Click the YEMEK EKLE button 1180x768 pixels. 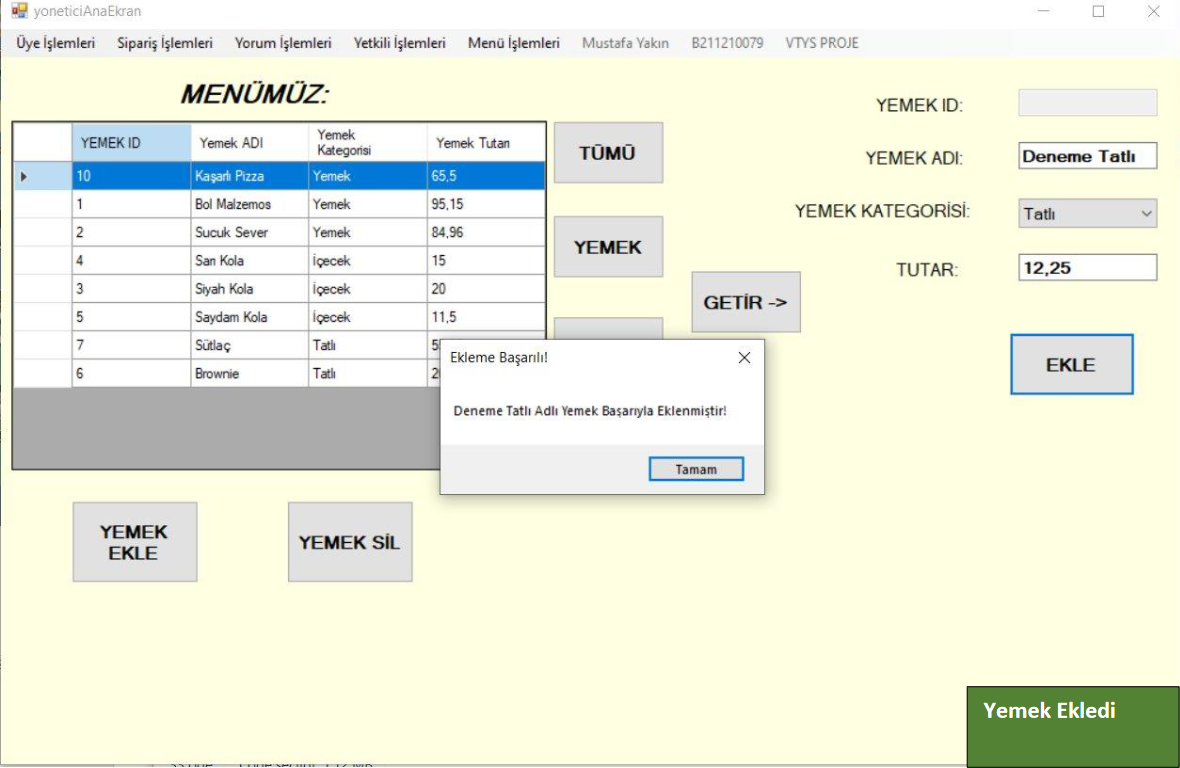[x=134, y=542]
